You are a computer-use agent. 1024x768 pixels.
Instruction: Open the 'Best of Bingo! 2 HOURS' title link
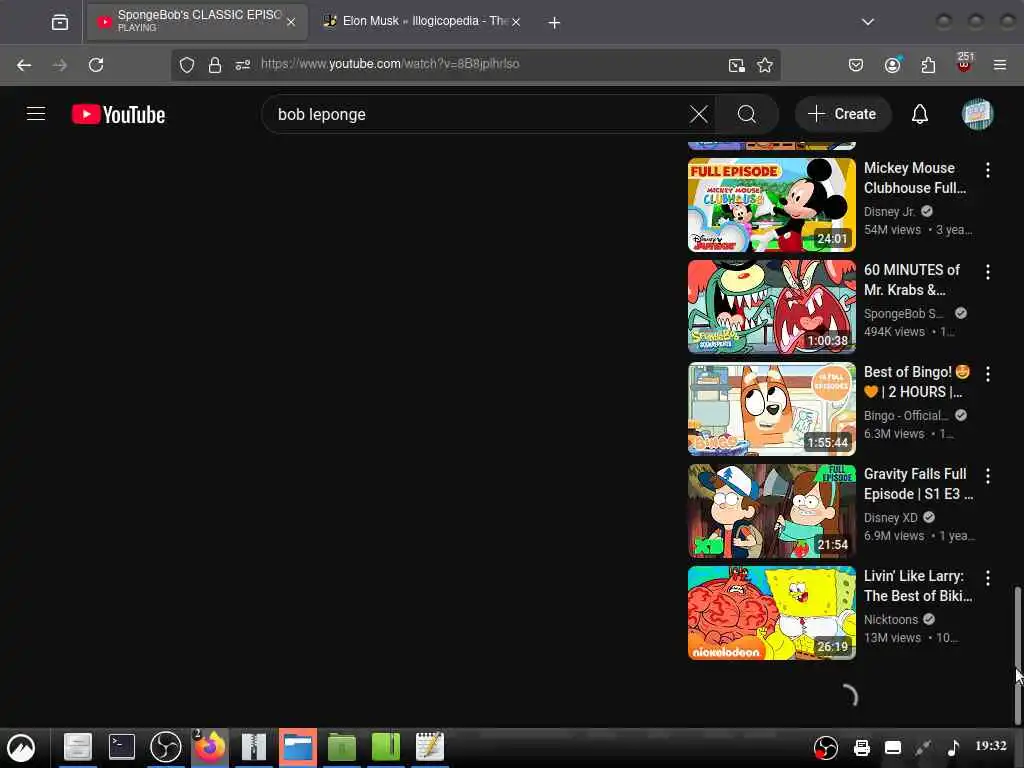(x=917, y=381)
